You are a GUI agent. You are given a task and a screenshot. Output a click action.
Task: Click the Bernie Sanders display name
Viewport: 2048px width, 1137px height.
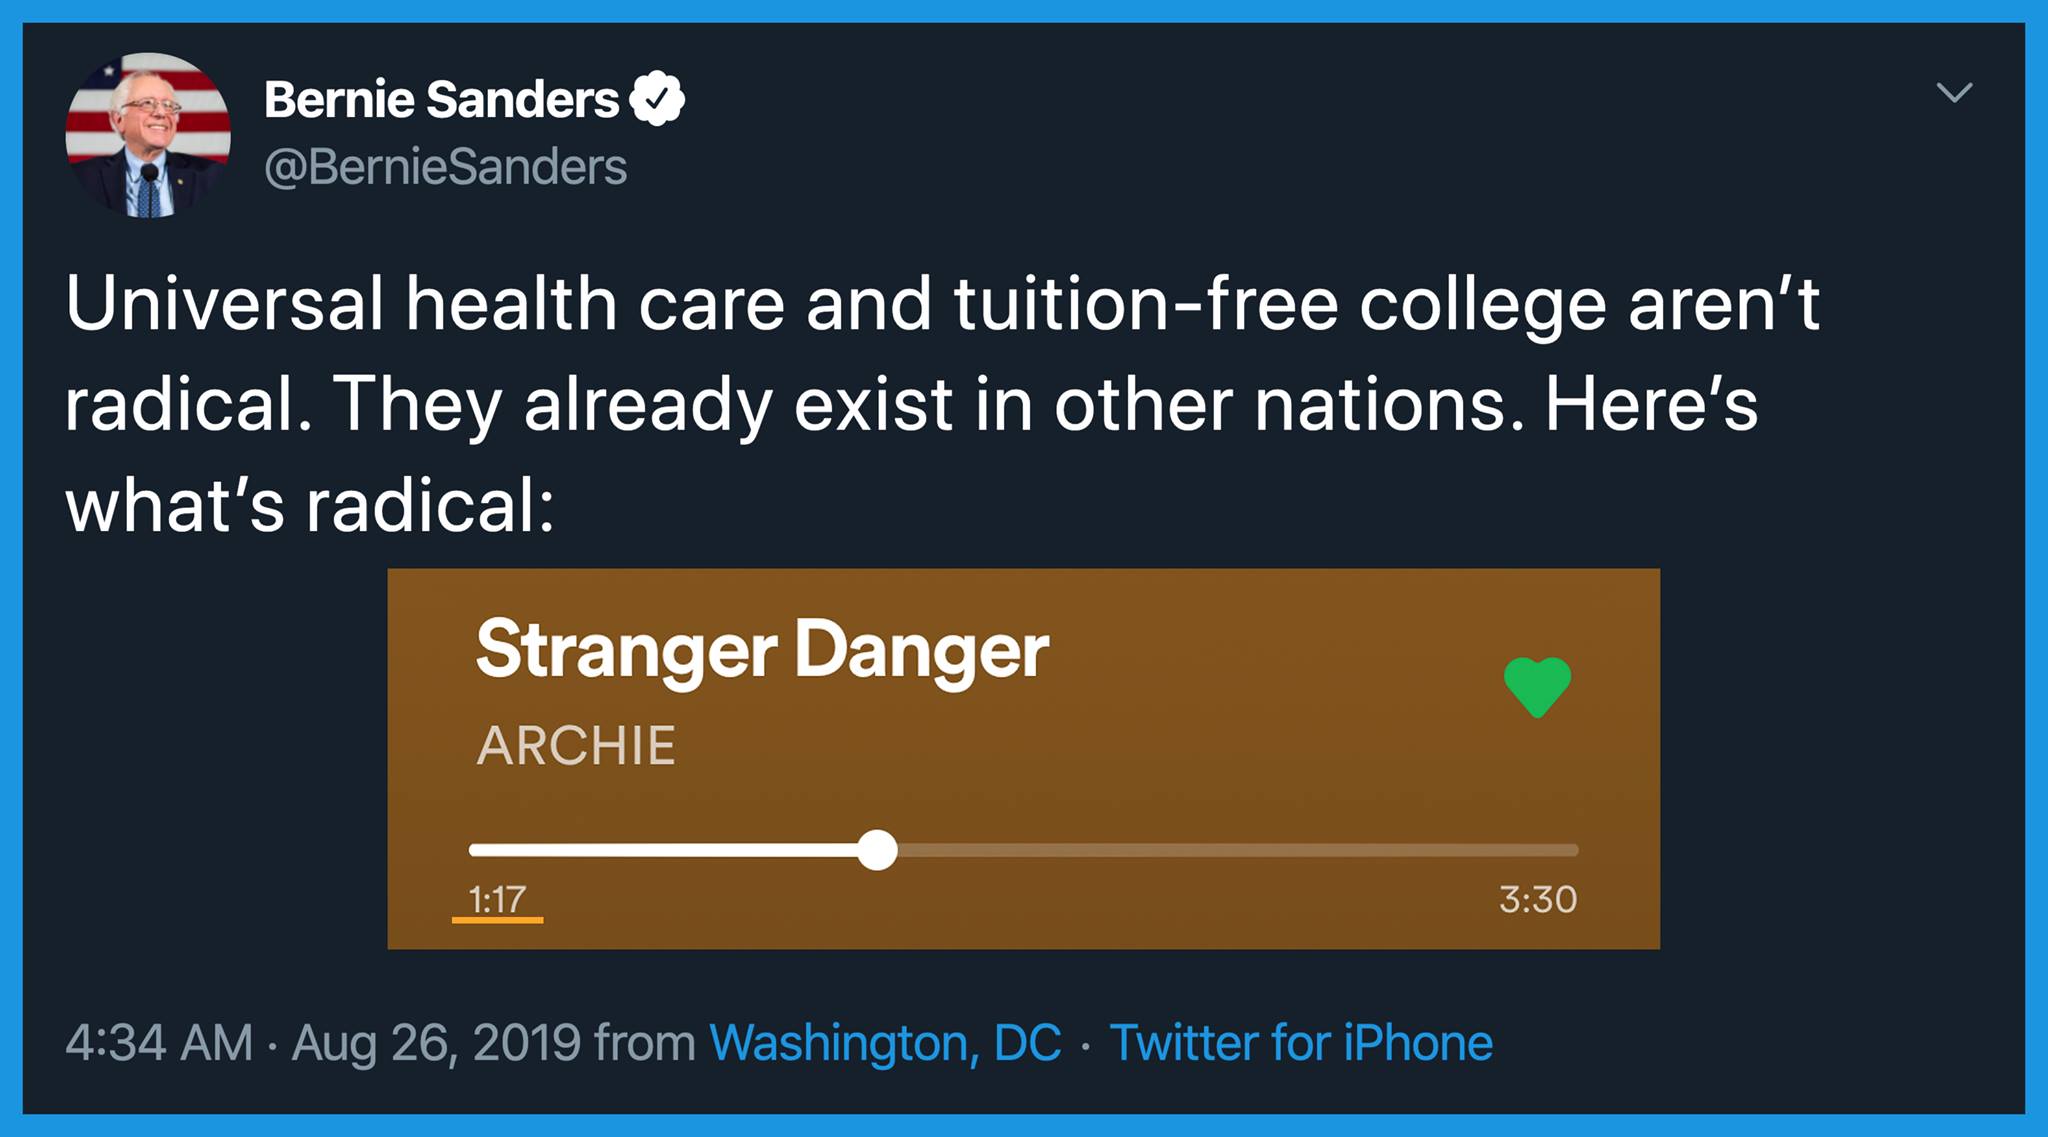click(441, 100)
